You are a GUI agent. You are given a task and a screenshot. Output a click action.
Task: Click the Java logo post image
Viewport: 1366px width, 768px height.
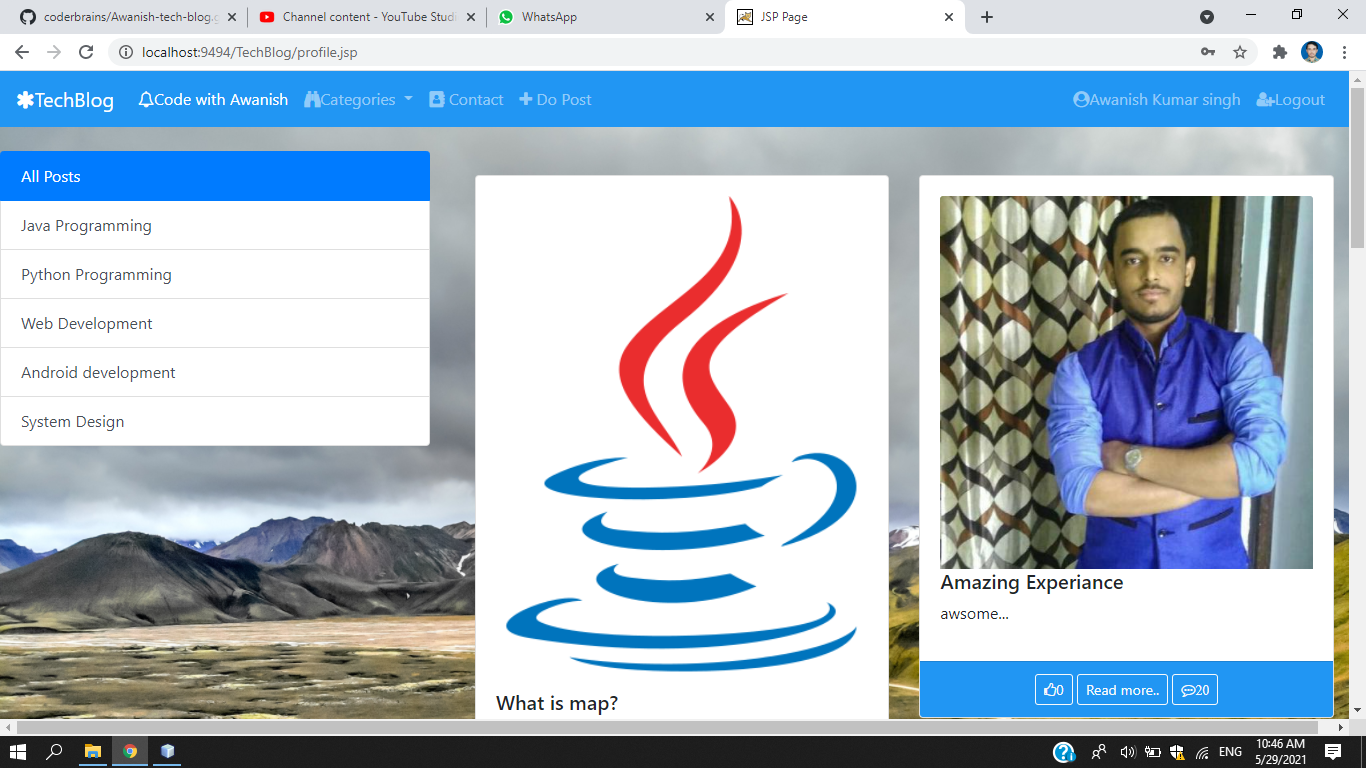pyautogui.click(x=682, y=433)
